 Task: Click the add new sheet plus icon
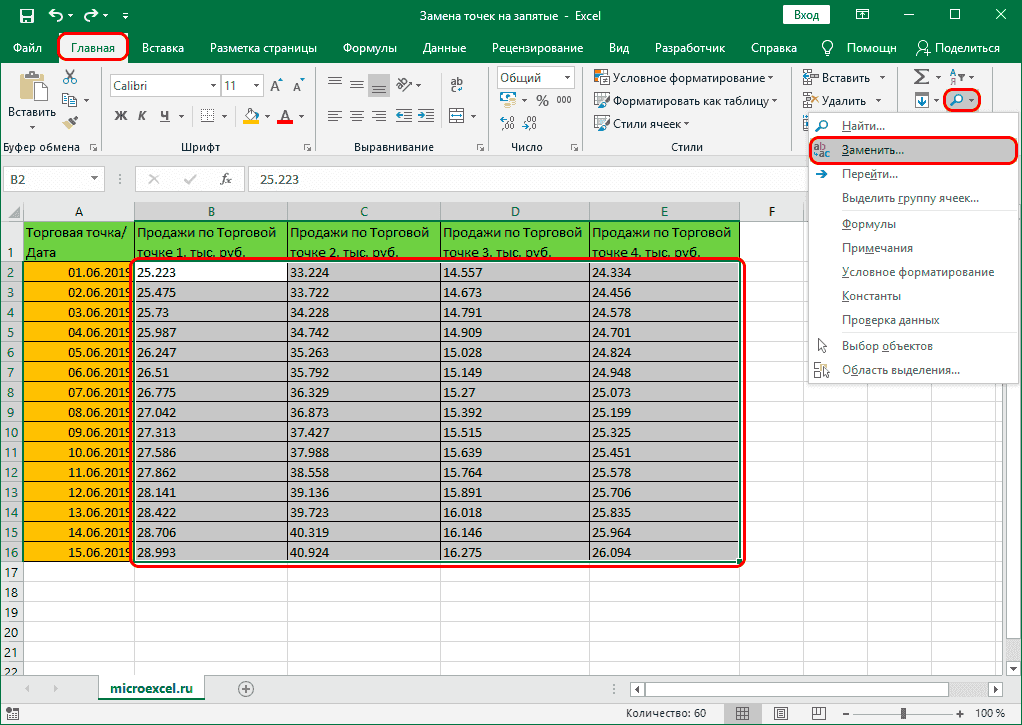[x=246, y=688]
